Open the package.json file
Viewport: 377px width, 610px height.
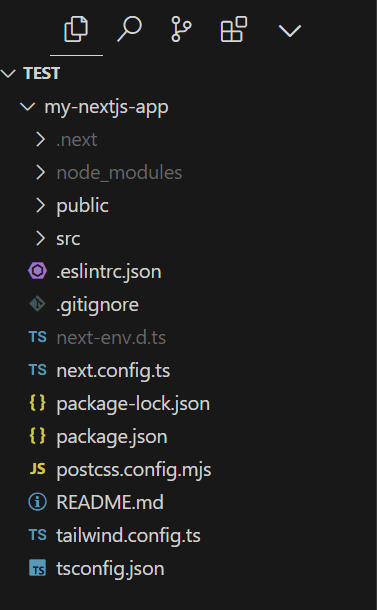pyautogui.click(x=112, y=437)
